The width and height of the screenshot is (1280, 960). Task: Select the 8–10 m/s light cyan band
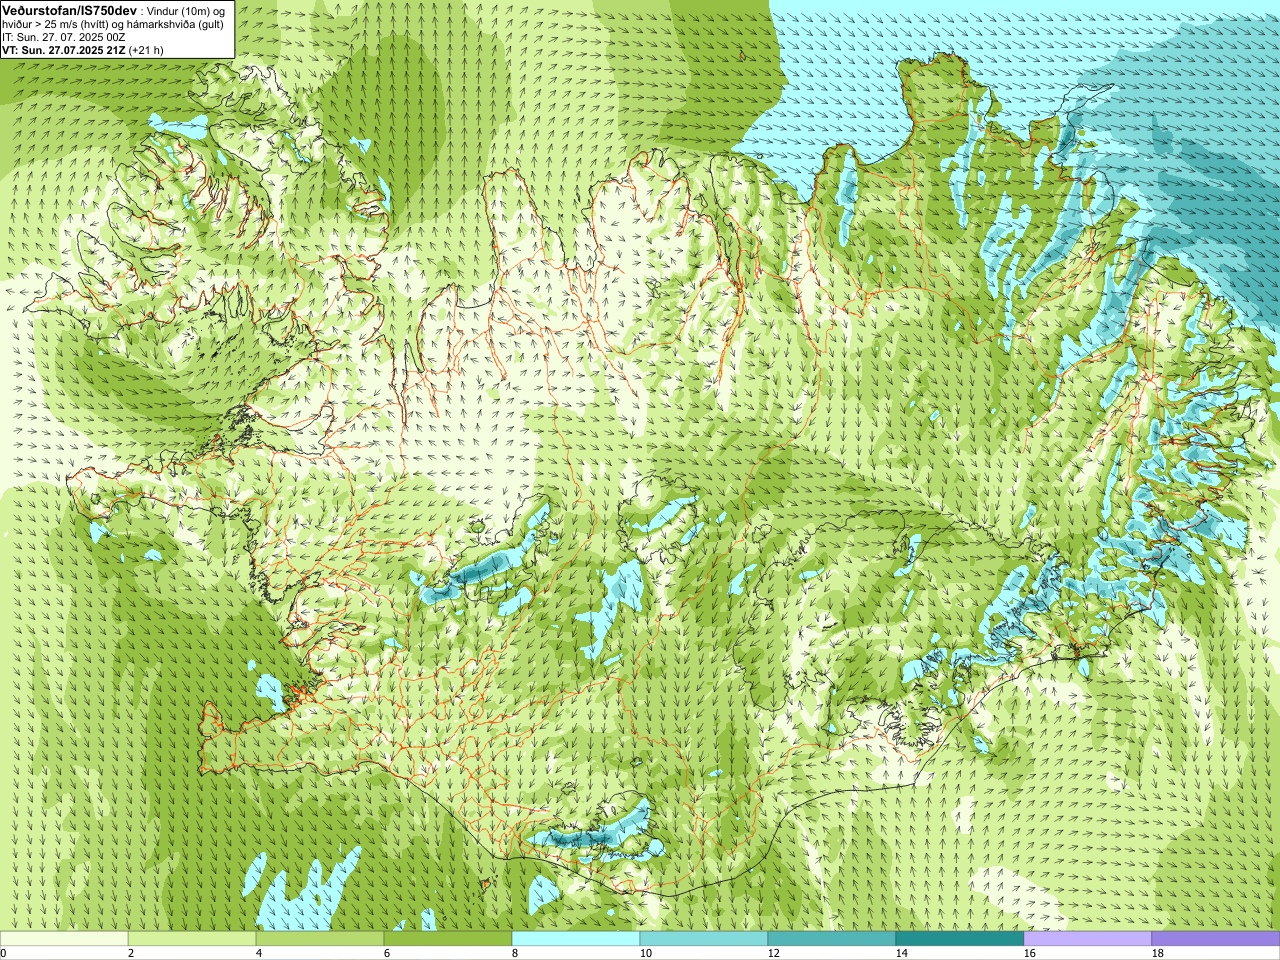point(576,939)
